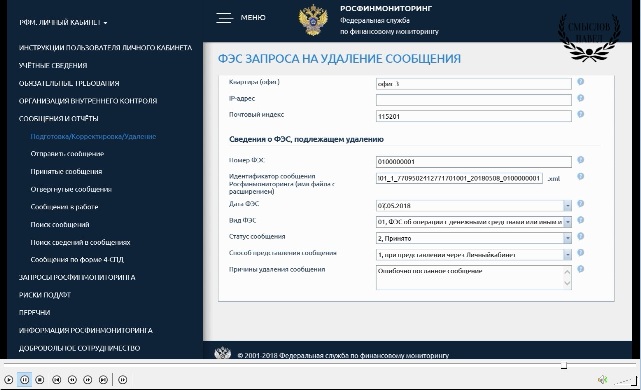Click the МЕНЮ text label

pyautogui.click(x=253, y=18)
